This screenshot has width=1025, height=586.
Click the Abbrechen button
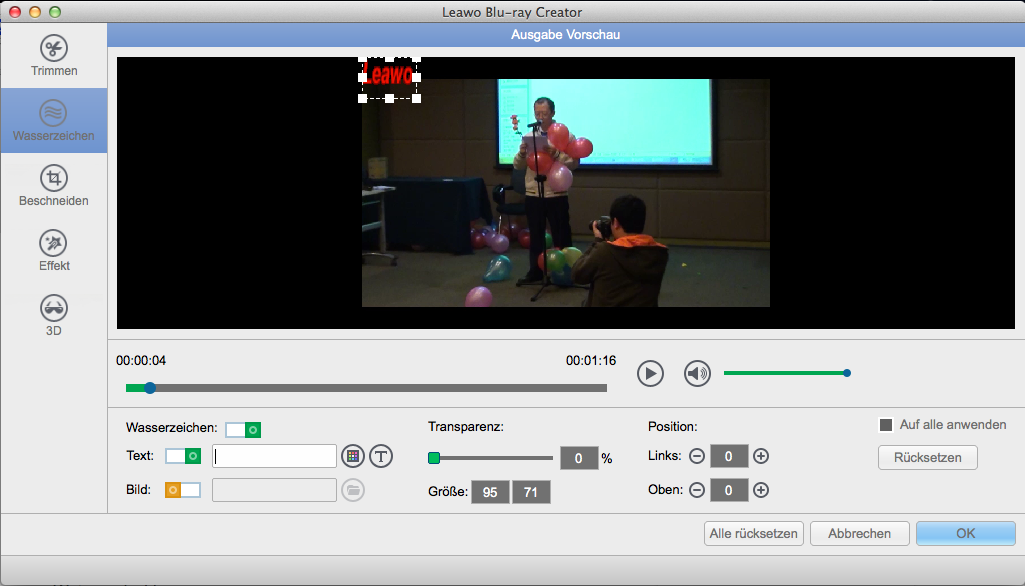[859, 533]
